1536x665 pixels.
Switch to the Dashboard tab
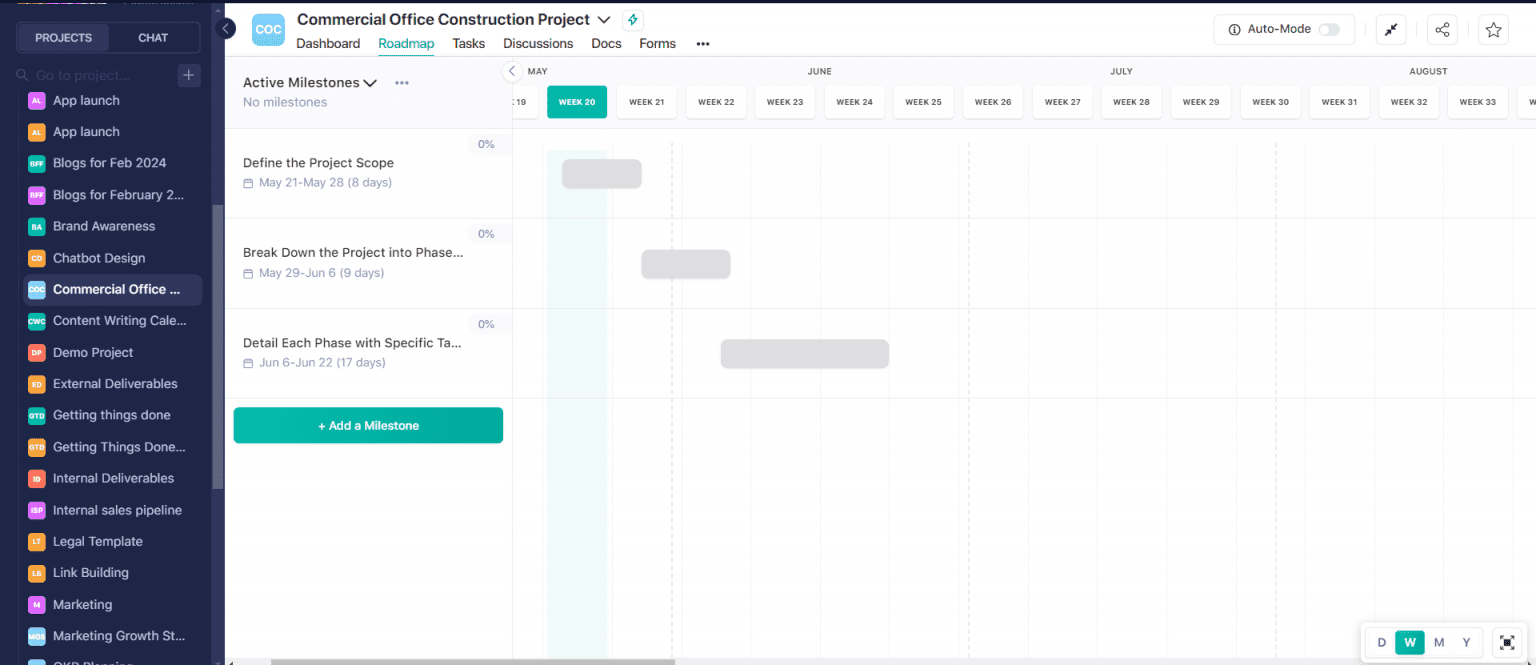pyautogui.click(x=328, y=43)
